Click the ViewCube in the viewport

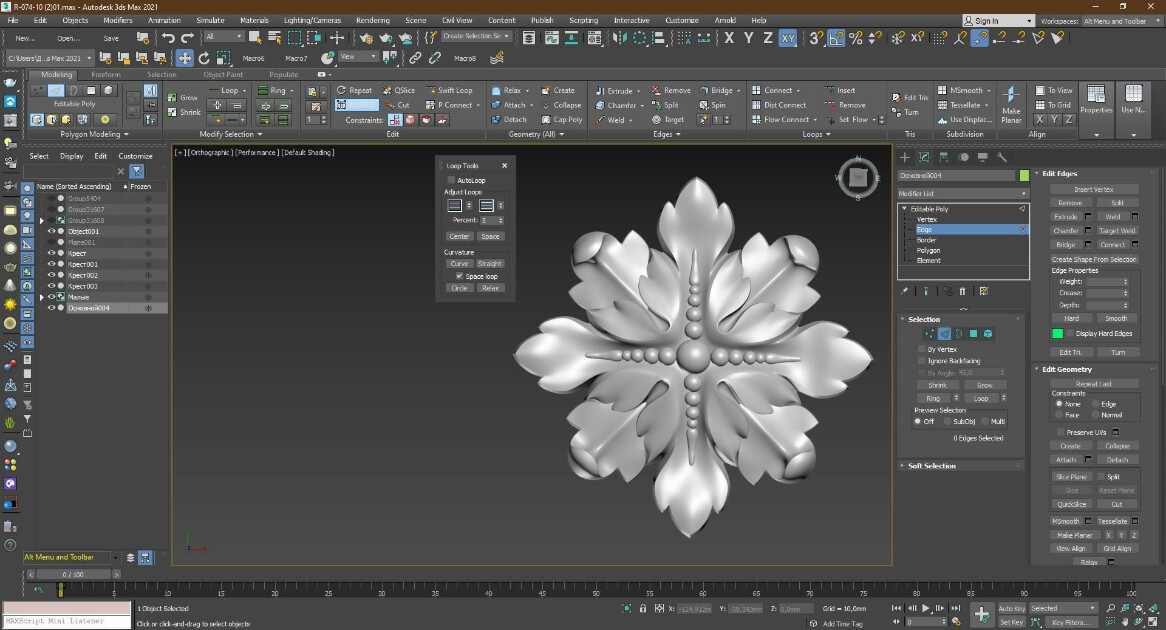(858, 177)
